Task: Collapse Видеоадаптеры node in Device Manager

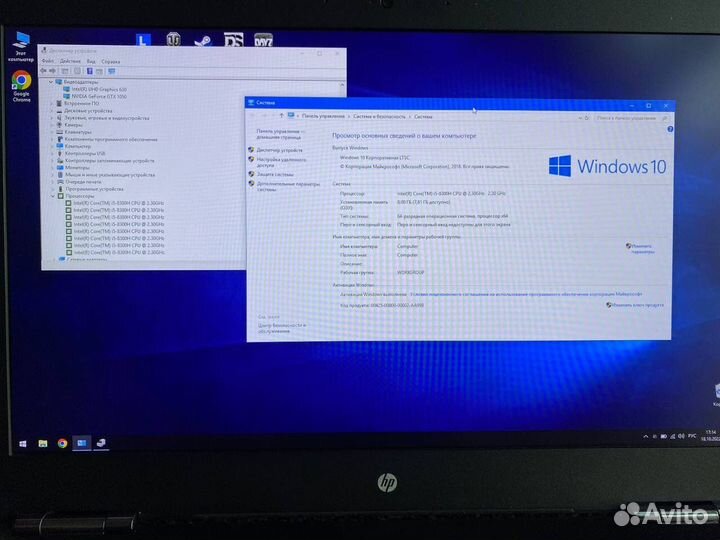Action: pos(51,82)
